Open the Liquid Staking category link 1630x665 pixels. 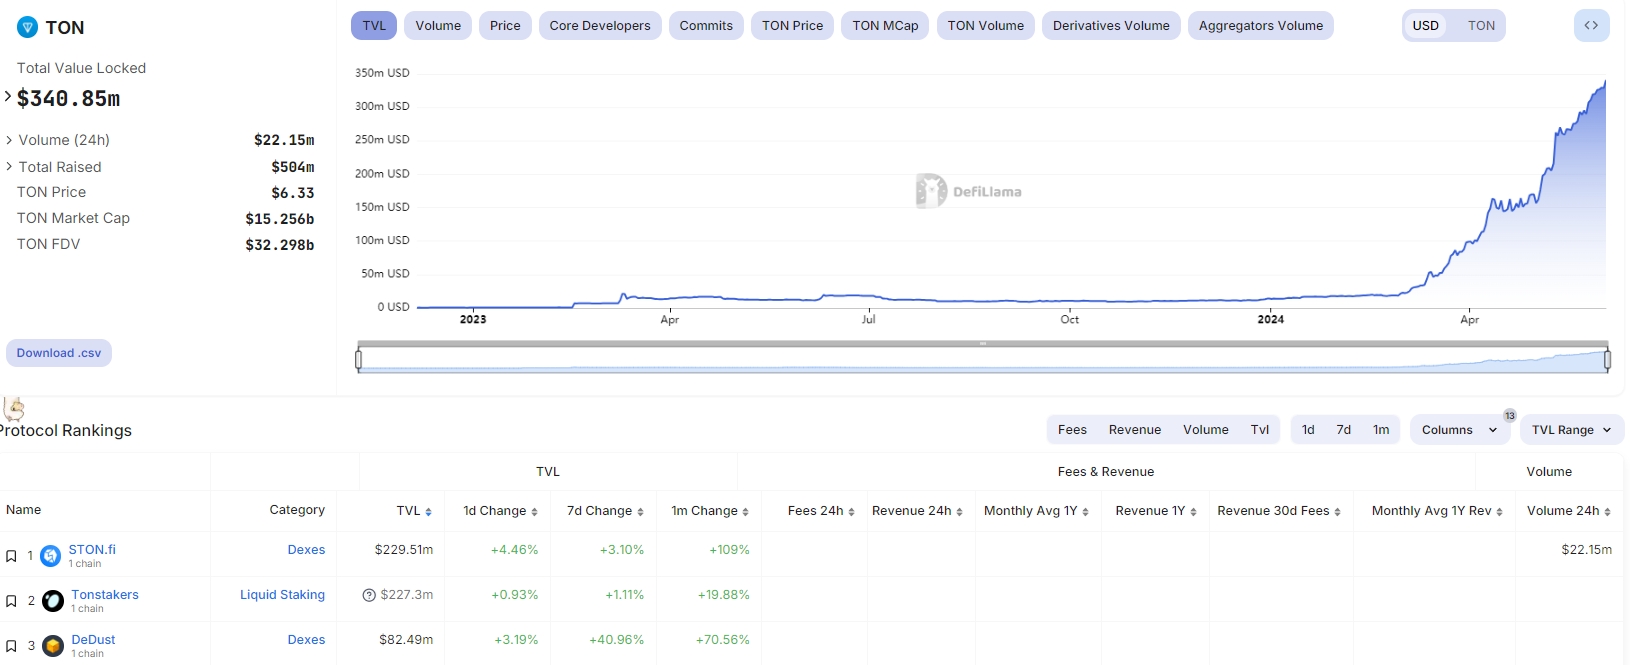pos(282,595)
